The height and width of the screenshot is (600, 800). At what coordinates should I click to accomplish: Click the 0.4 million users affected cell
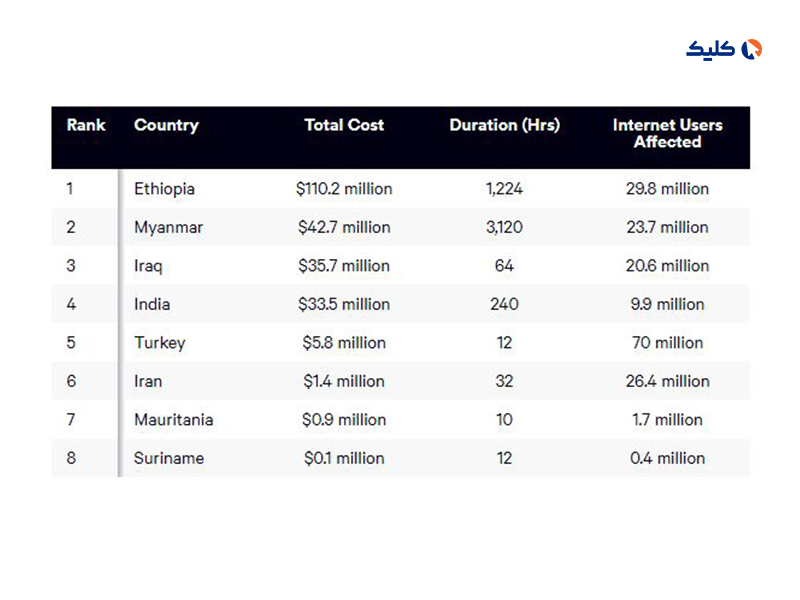(667, 458)
